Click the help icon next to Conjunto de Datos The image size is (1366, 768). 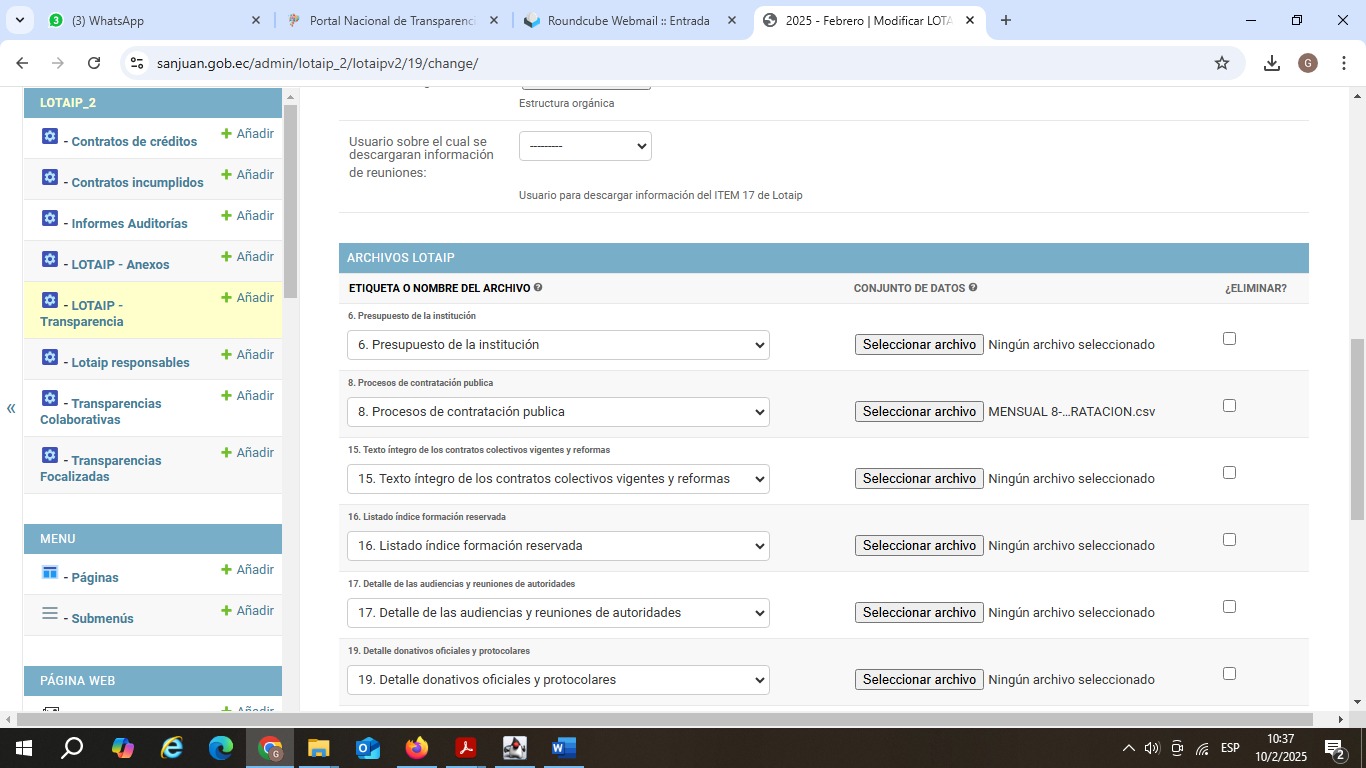(973, 288)
